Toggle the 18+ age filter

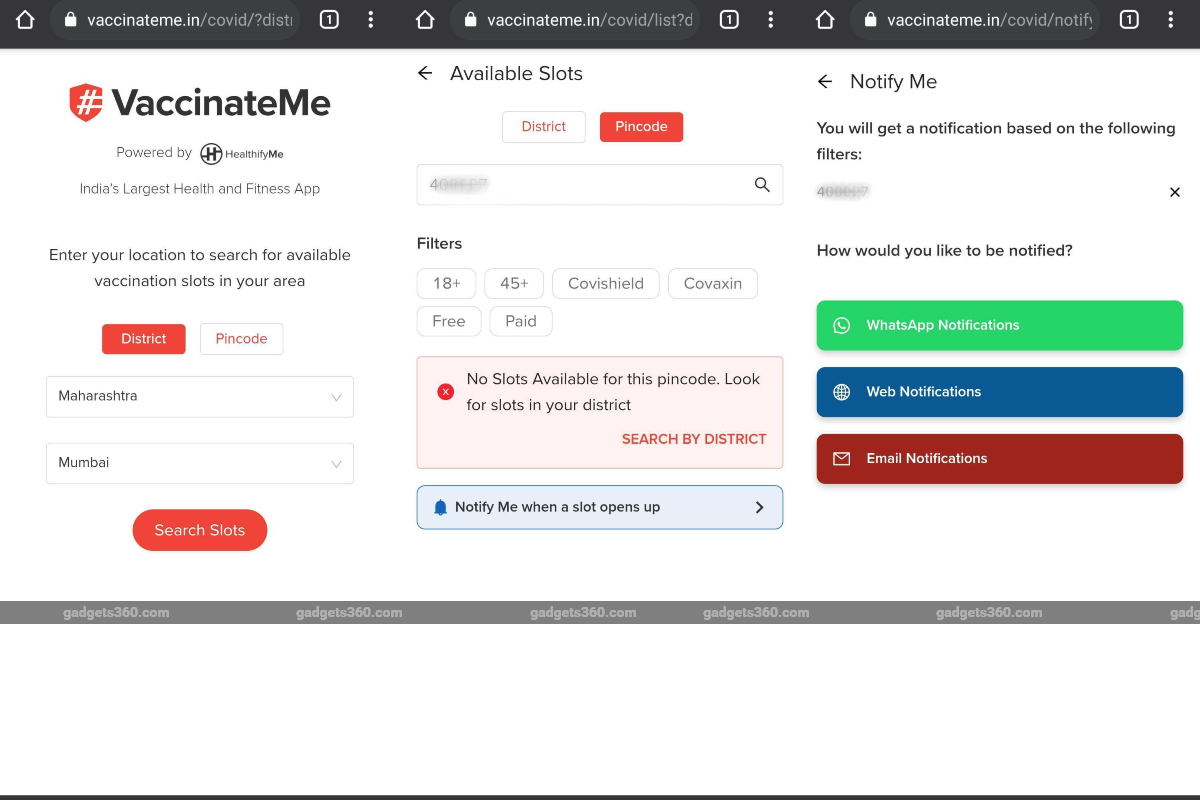[x=447, y=284]
